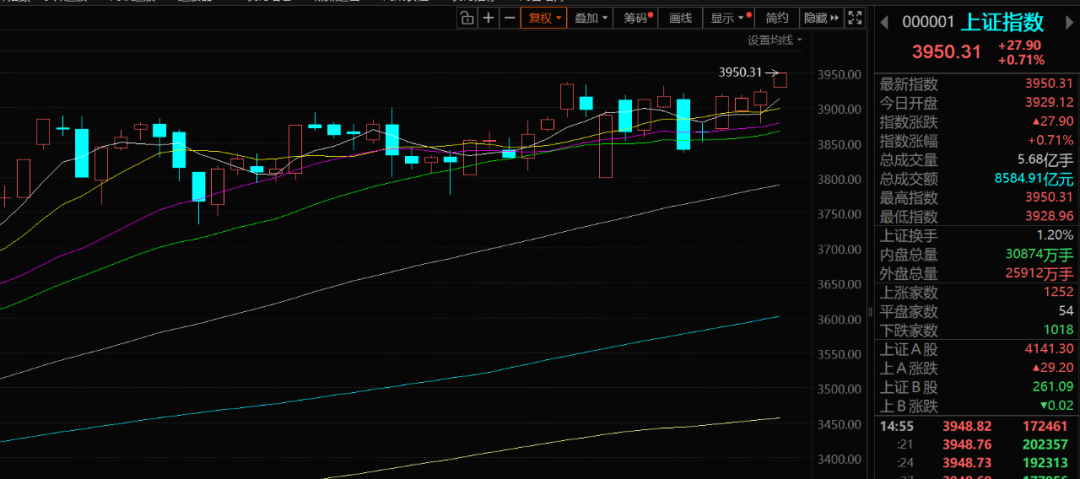Select the 画线 drawing tools
The height and width of the screenshot is (479, 1080).
pos(680,18)
